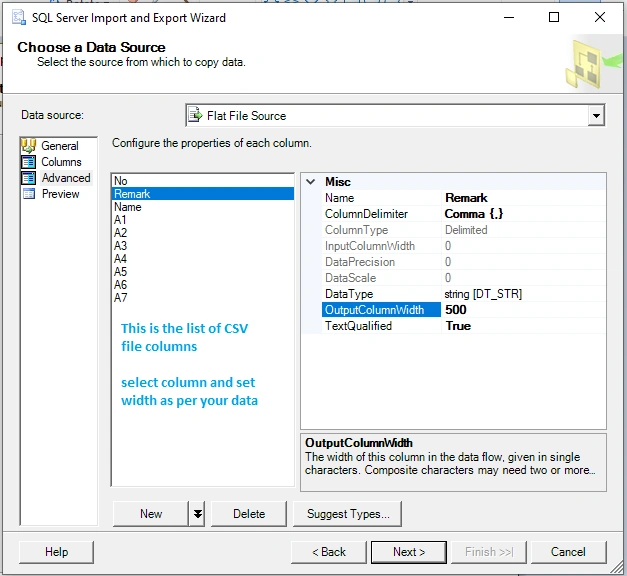Viewport: 627px width, 576px height.
Task: Collapse the Misc property group
Action: click(x=310, y=182)
